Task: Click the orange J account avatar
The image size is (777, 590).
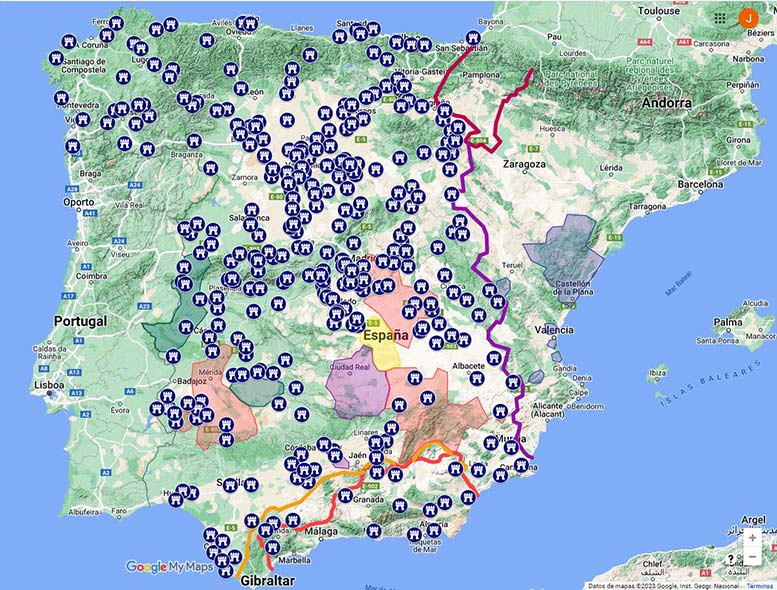Action: tap(747, 17)
